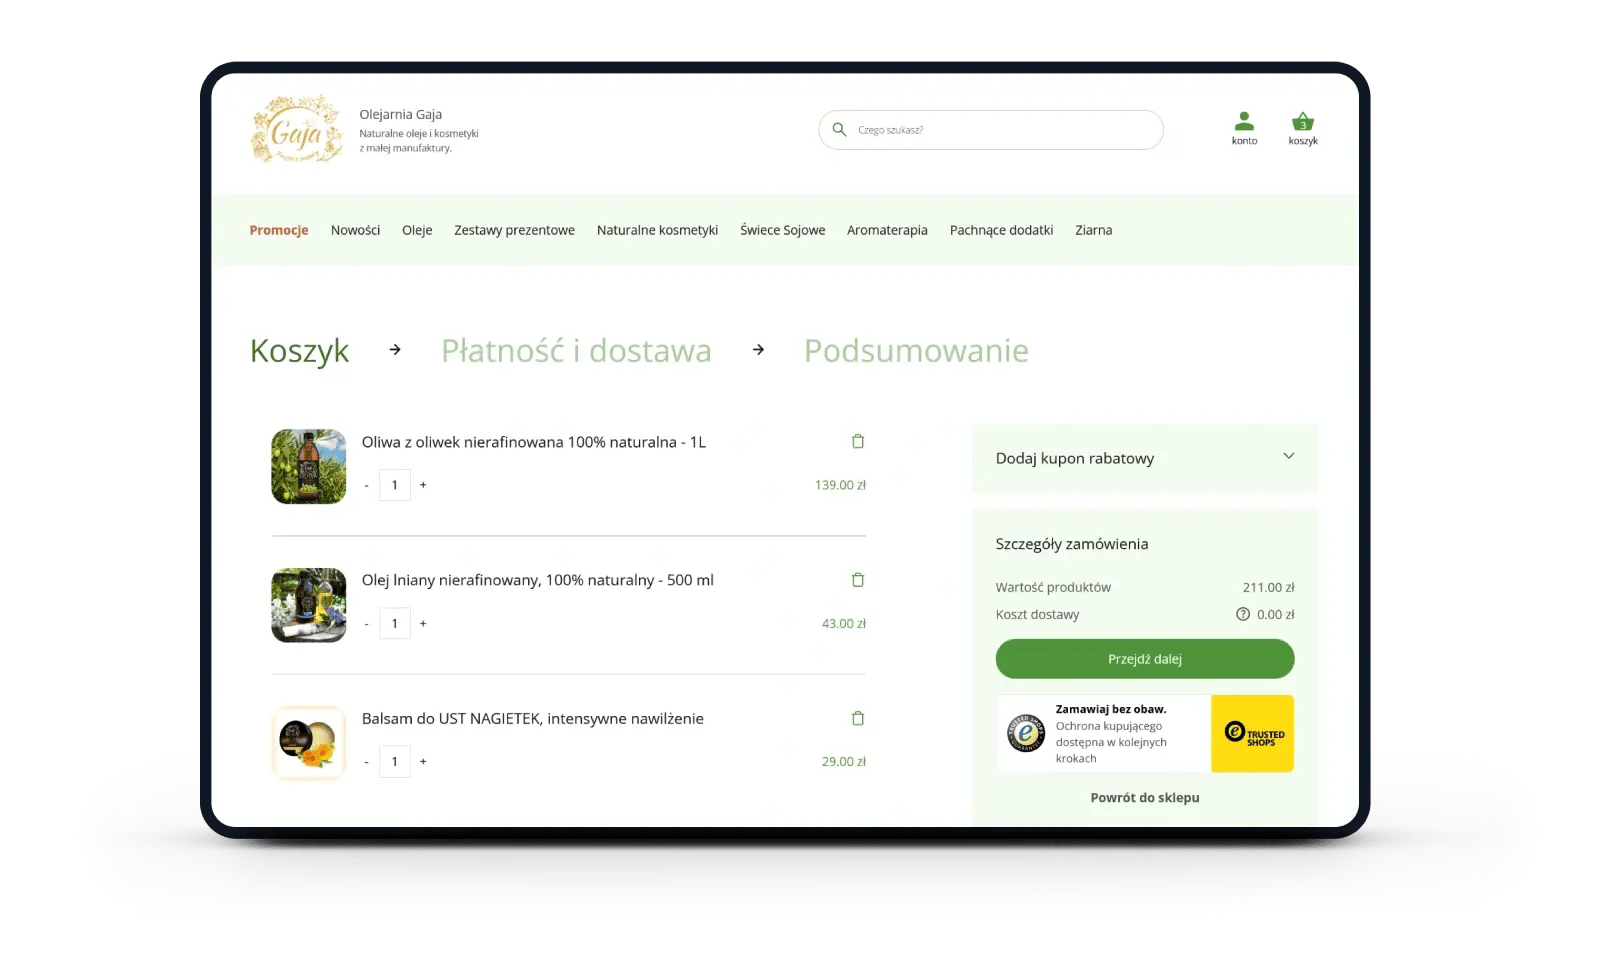The width and height of the screenshot is (1600, 975).
Task: Click the yellow Trusted Shops badge
Action: [1253, 733]
